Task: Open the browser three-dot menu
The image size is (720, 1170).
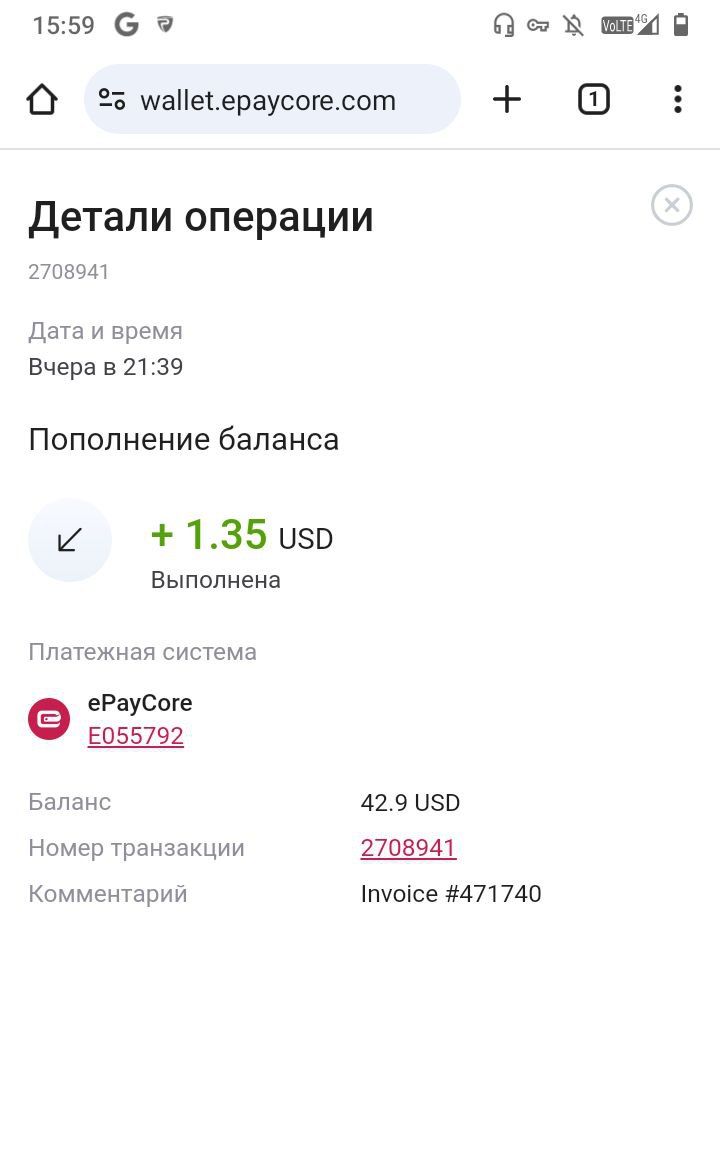Action: (x=677, y=99)
